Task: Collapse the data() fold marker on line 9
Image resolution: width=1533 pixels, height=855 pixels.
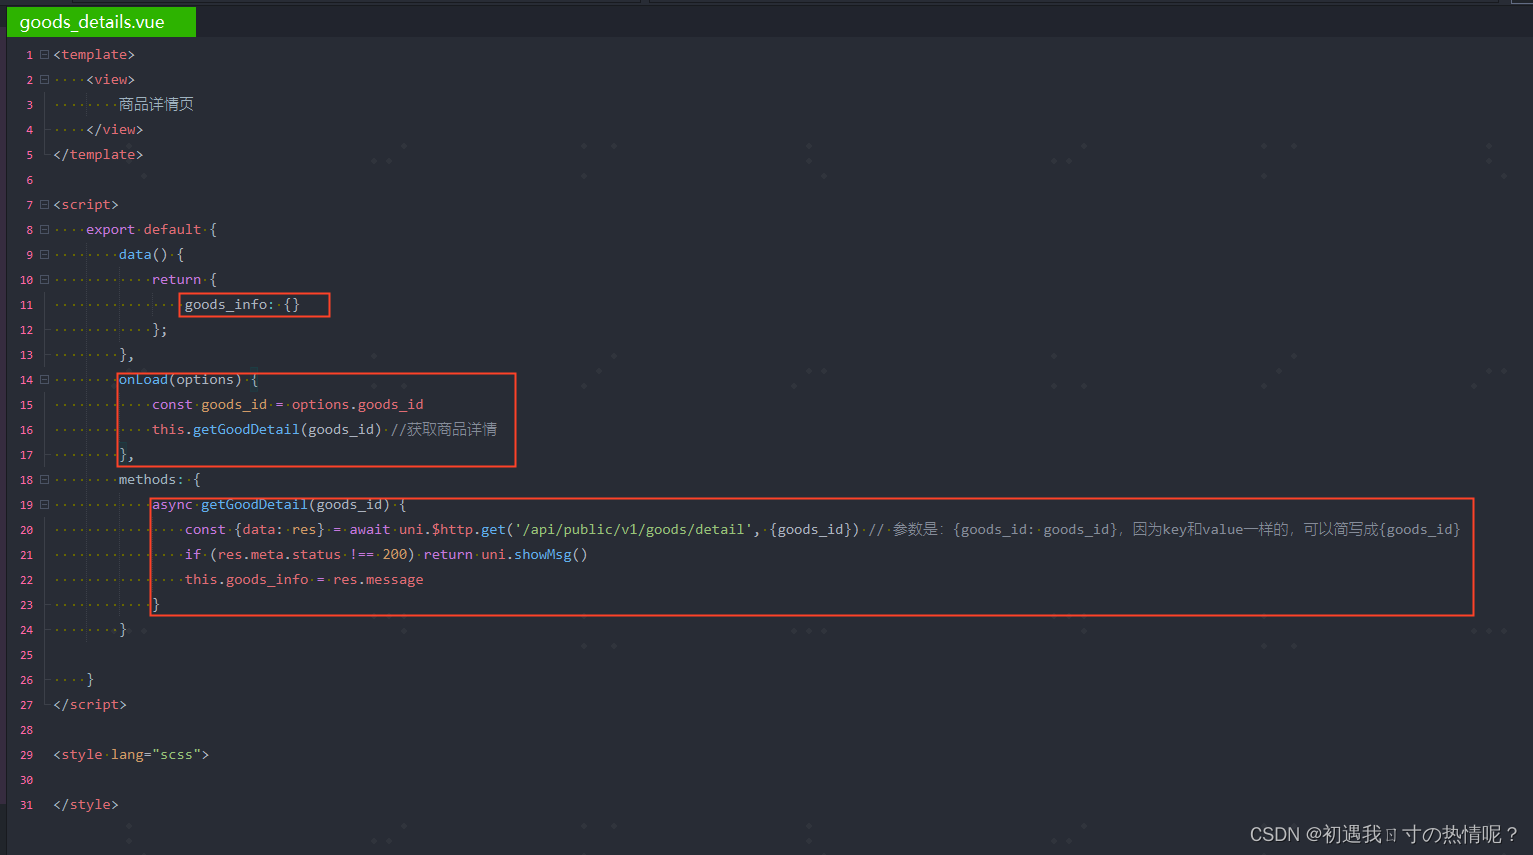Action: tap(44, 255)
